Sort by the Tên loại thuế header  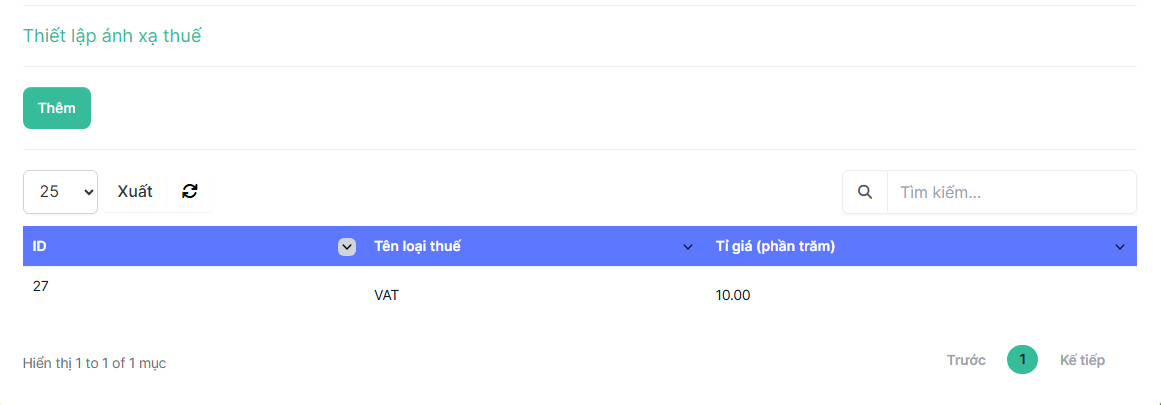click(x=417, y=247)
